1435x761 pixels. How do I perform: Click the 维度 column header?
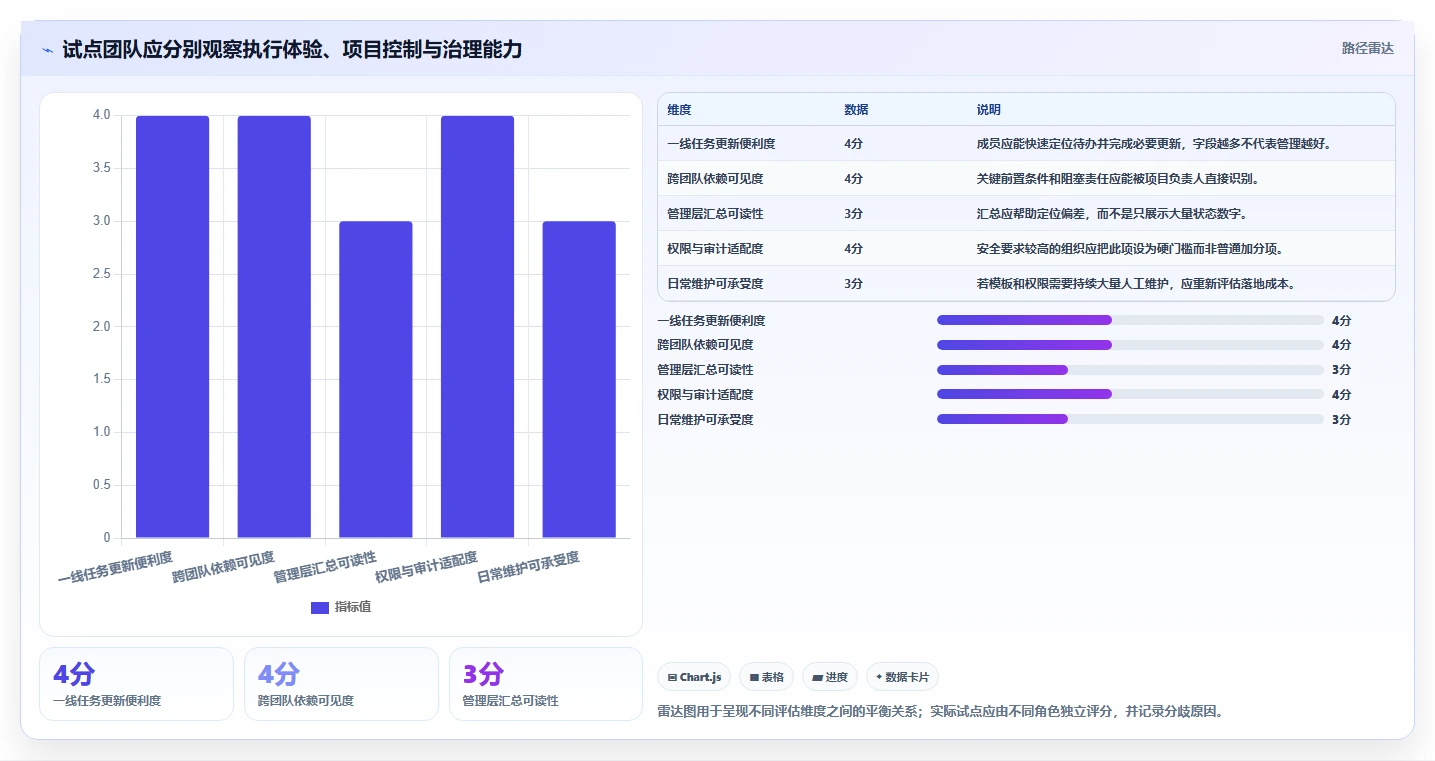(679, 110)
